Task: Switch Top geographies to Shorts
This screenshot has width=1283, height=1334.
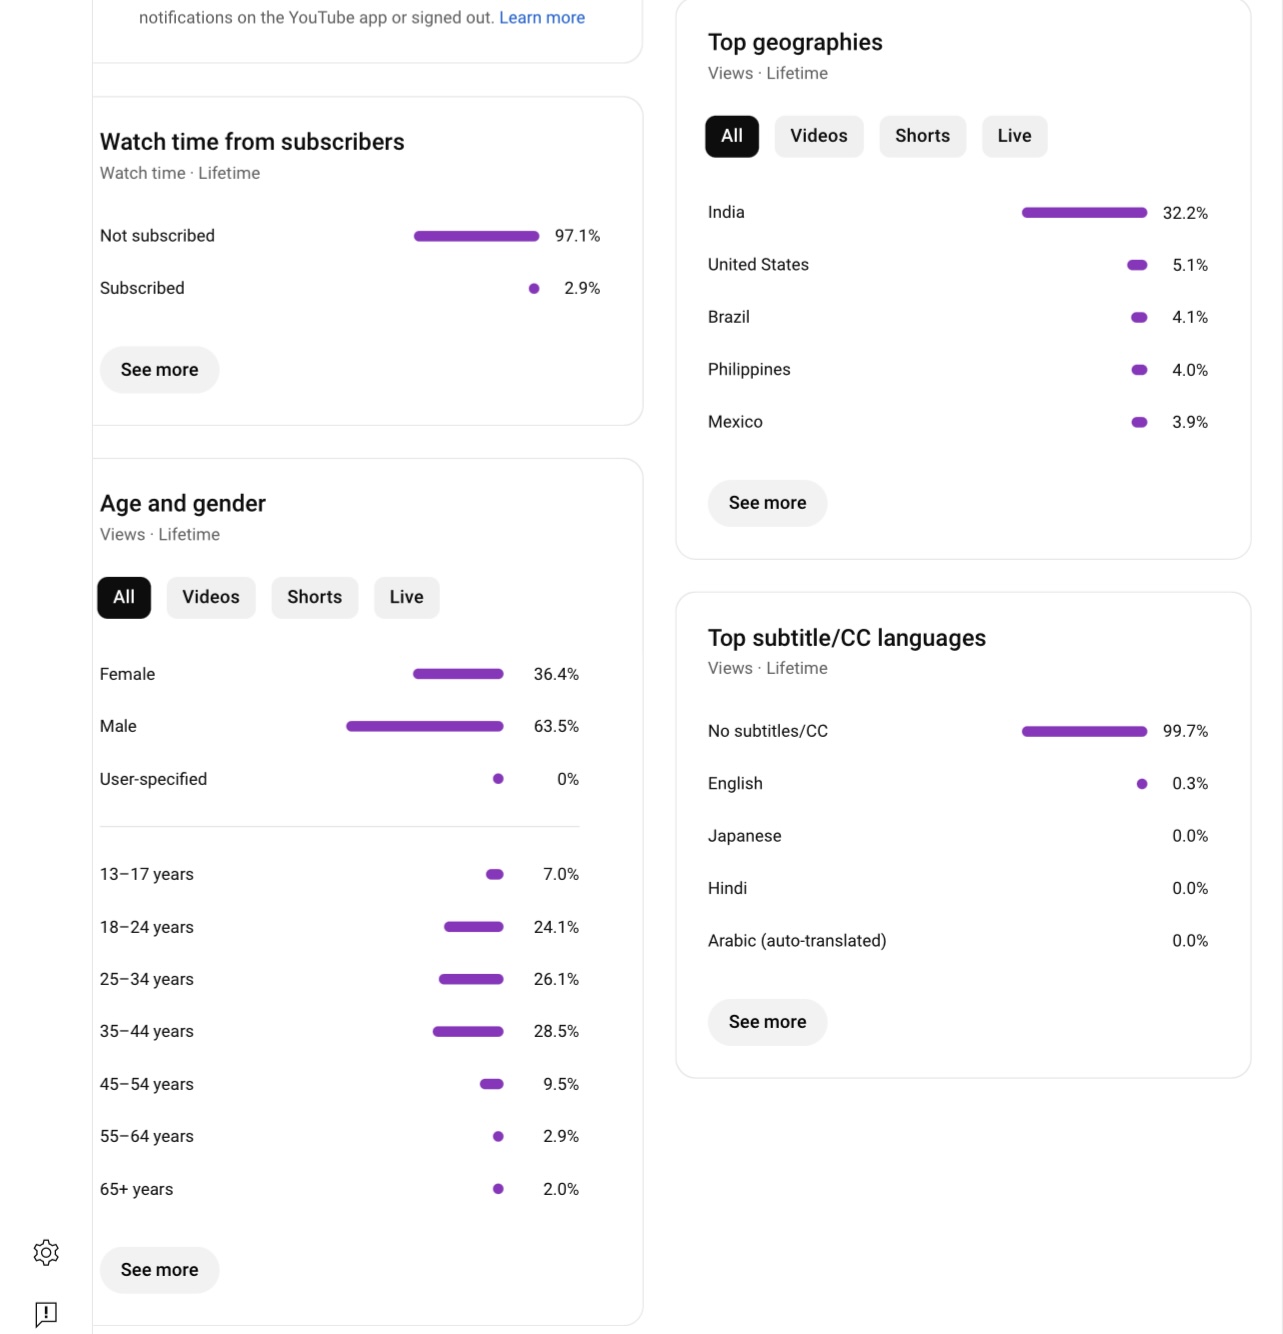Action: pos(922,136)
